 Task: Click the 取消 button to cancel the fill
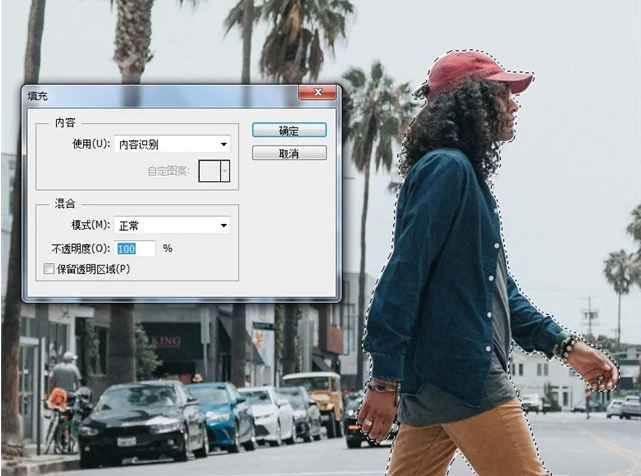[289, 153]
